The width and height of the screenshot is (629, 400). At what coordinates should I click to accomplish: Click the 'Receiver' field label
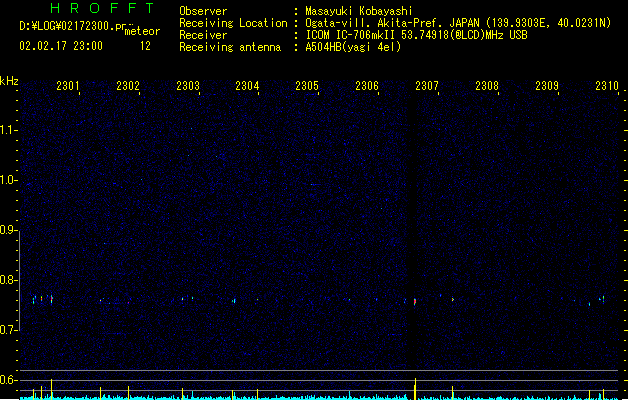coord(203,35)
